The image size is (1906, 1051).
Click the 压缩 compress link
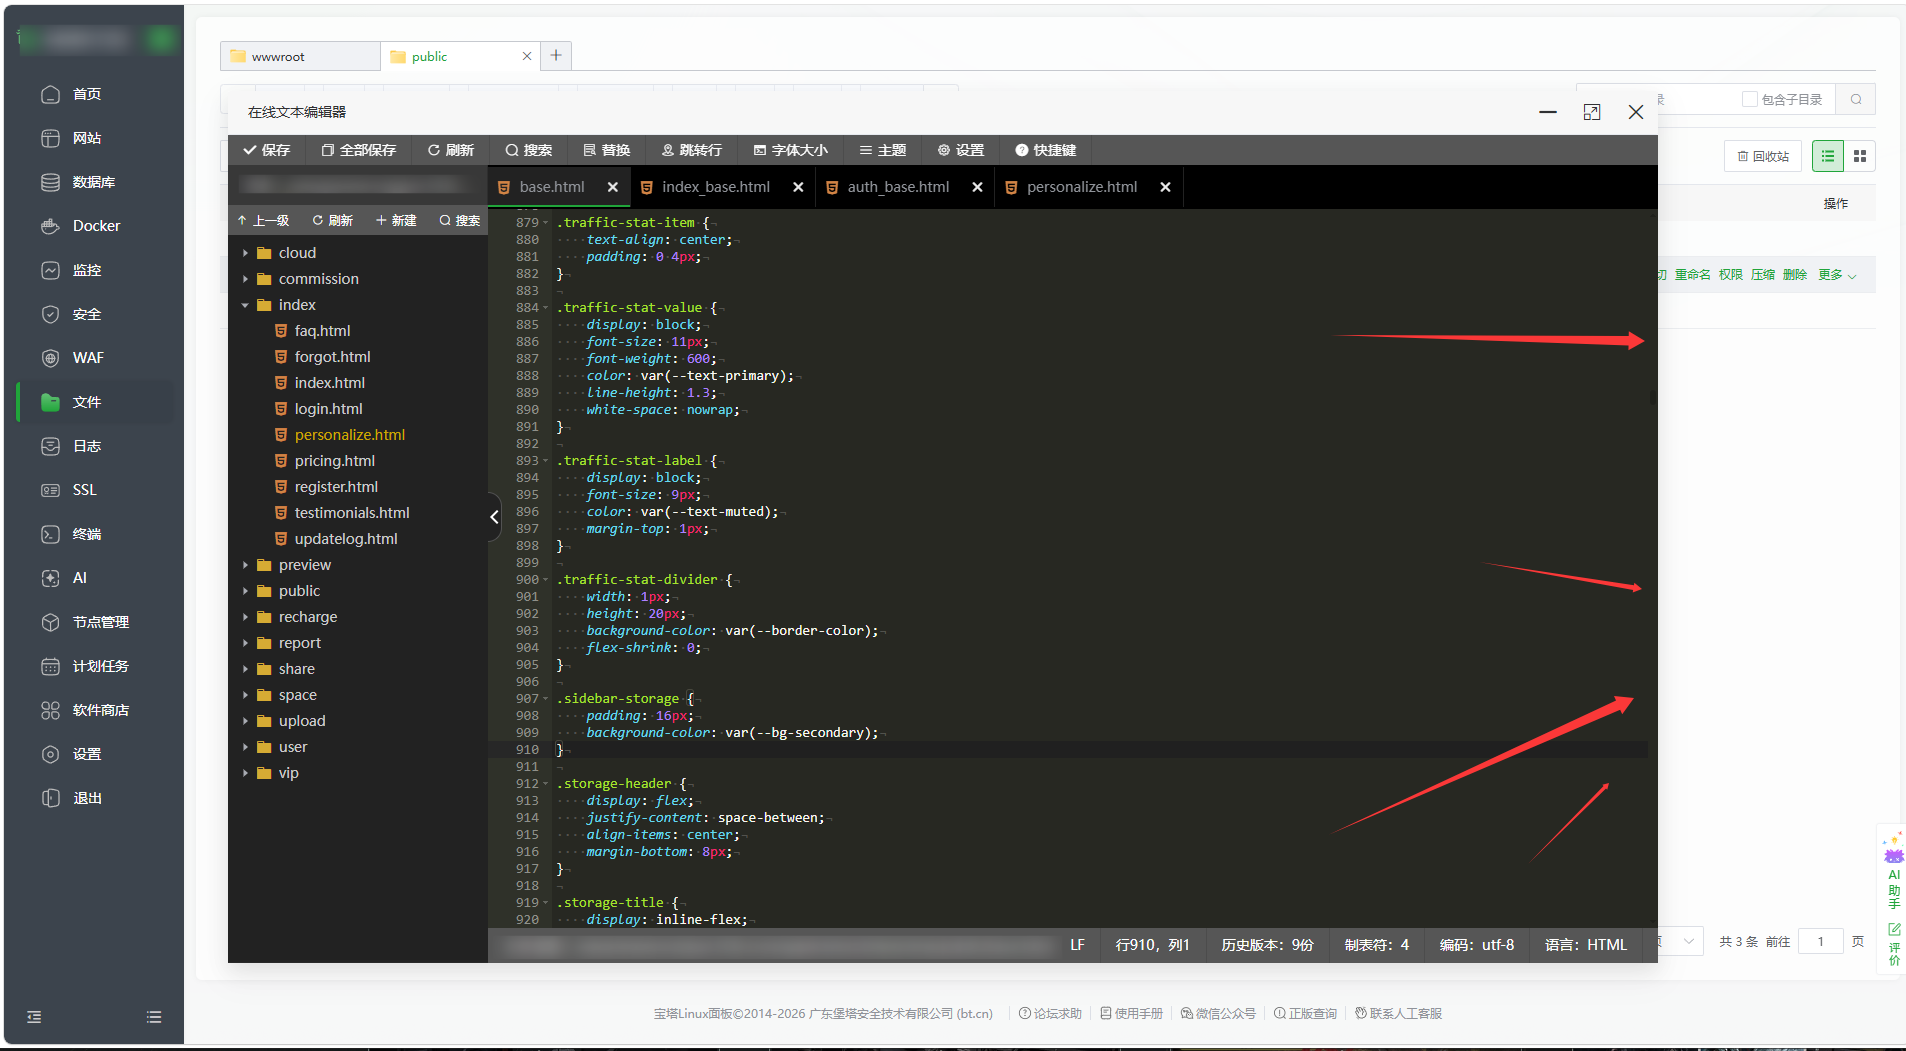pos(1763,275)
